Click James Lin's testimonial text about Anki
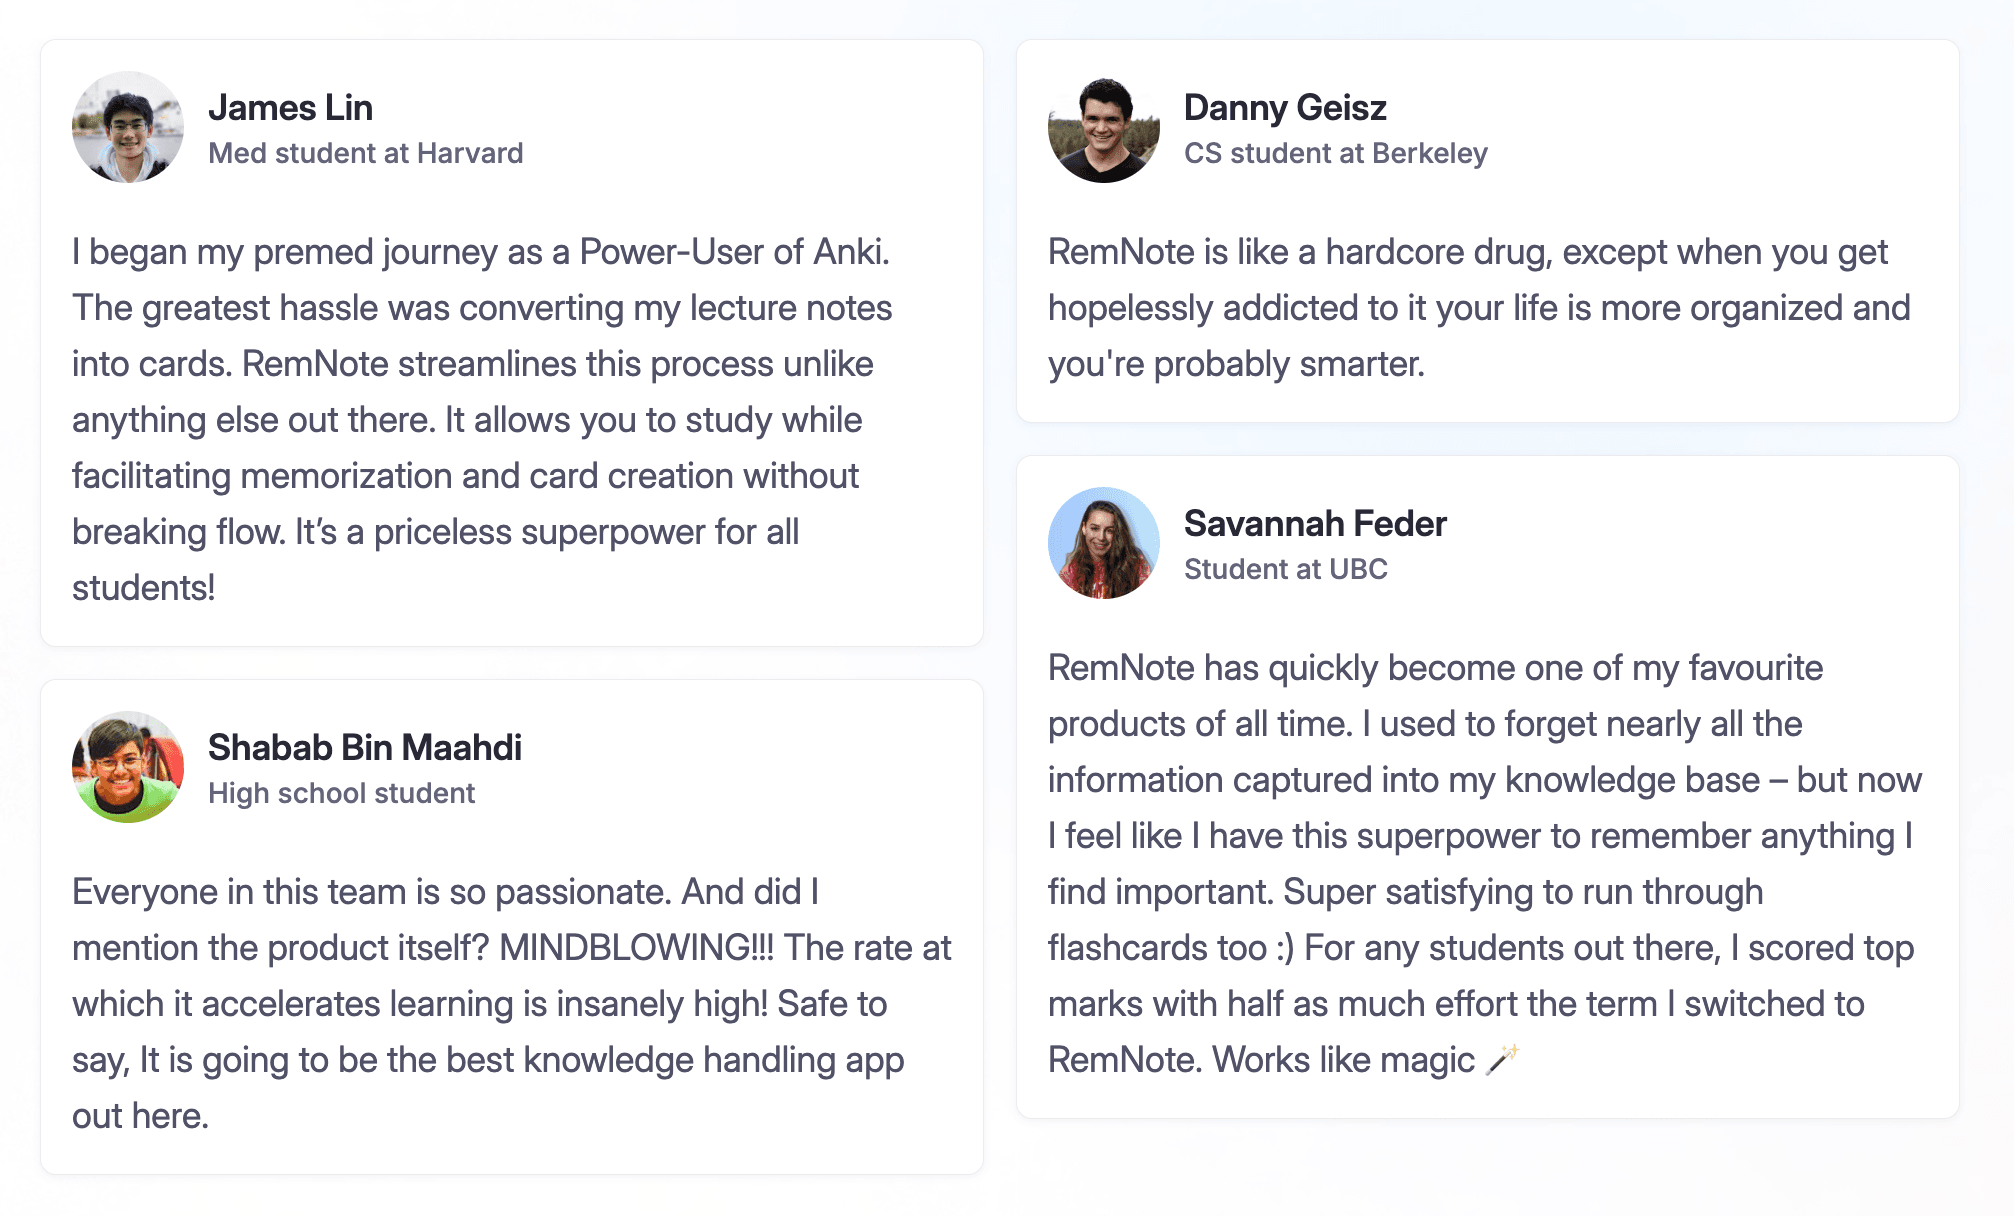 point(482,420)
